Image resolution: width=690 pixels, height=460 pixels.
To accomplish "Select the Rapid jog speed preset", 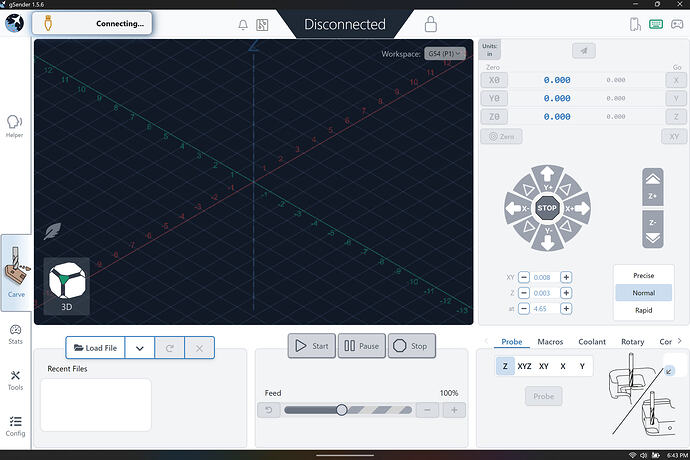I will (x=643, y=310).
